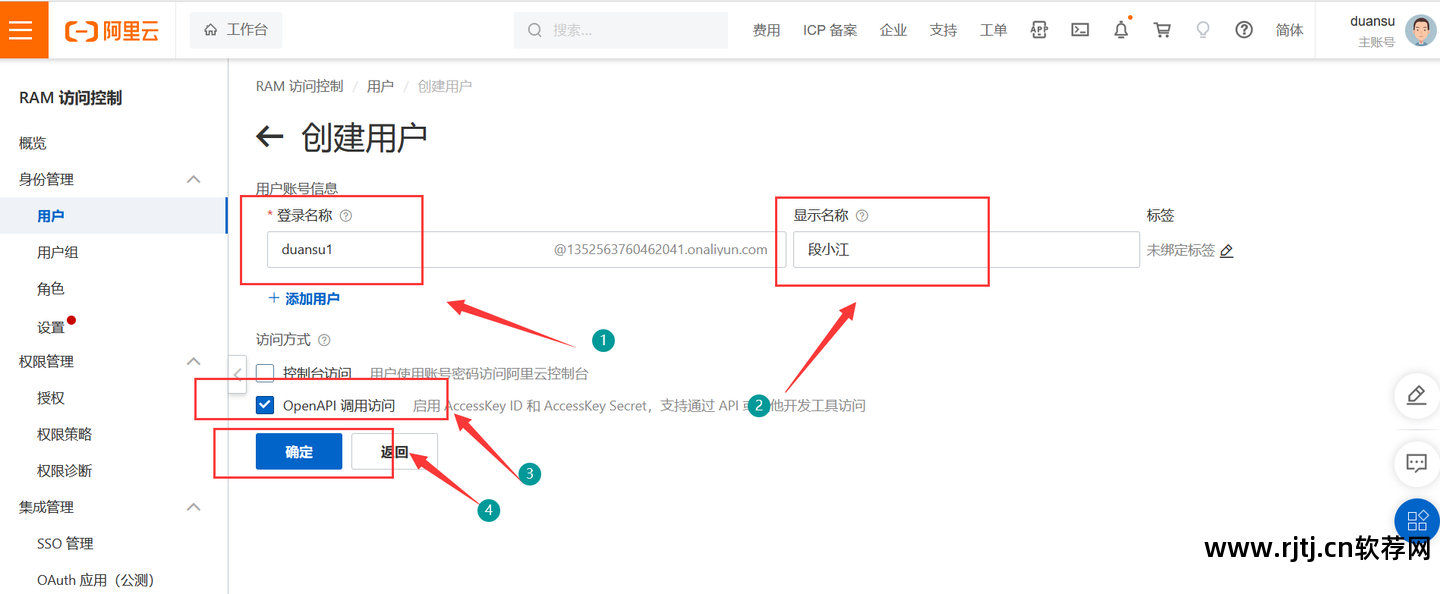
Task: Click the Alibaba Cloud logo
Action: (112, 31)
